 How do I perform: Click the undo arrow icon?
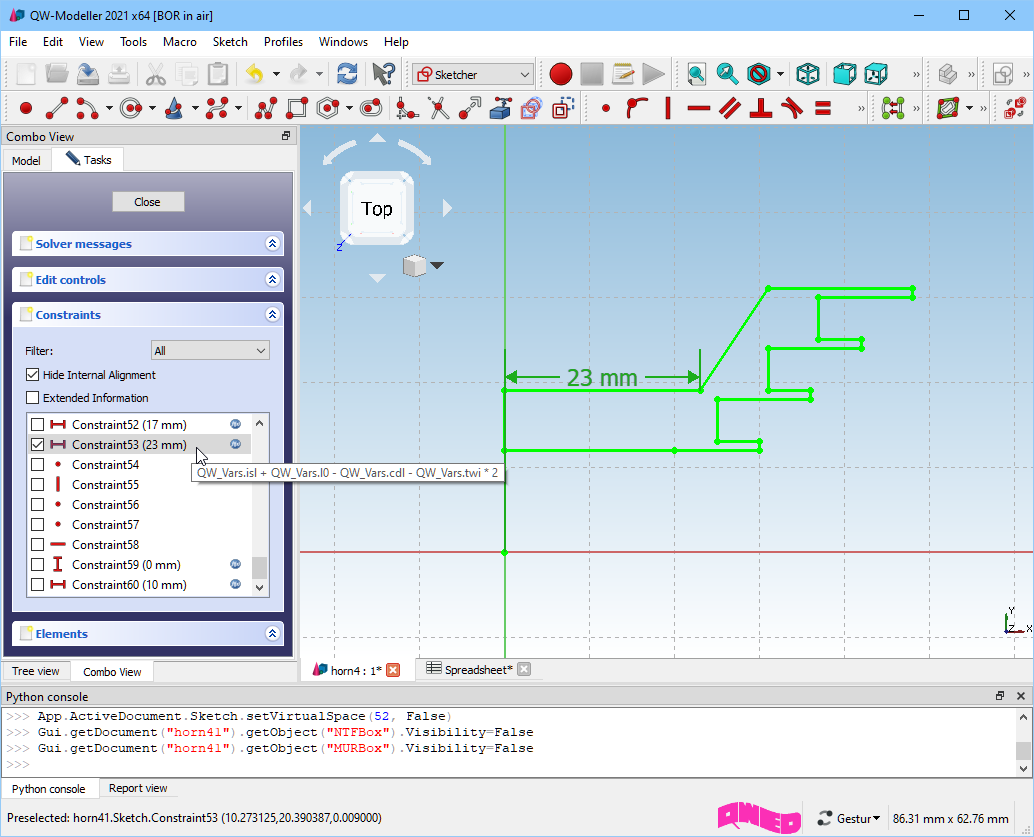tap(255, 74)
